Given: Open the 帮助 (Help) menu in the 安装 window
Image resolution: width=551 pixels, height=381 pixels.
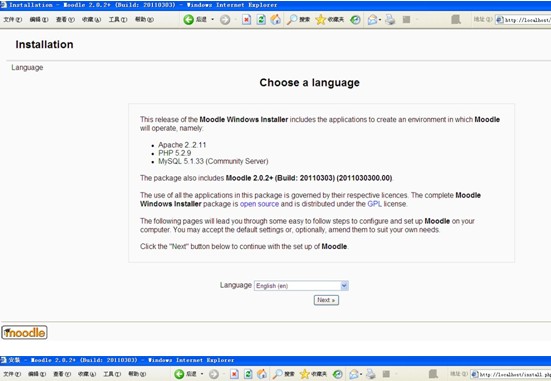Looking at the screenshot, I should pyautogui.click(x=137, y=374).
